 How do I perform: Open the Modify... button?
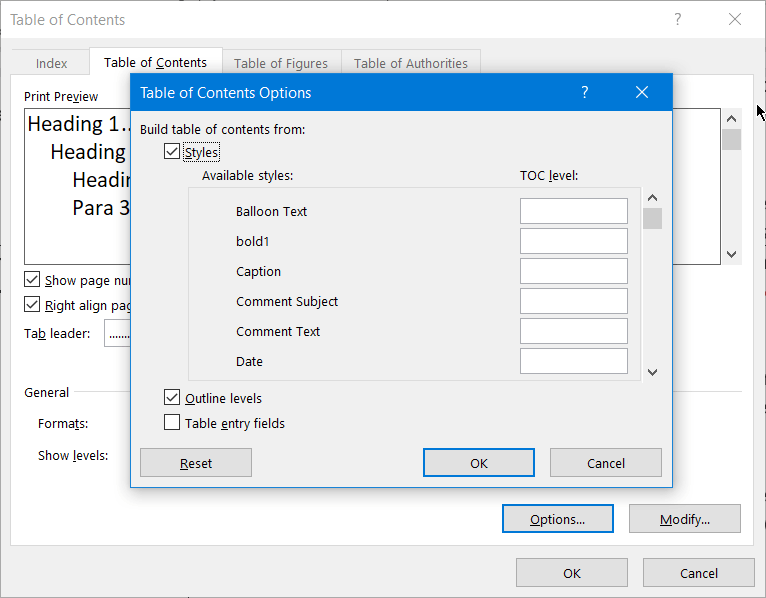pos(685,519)
